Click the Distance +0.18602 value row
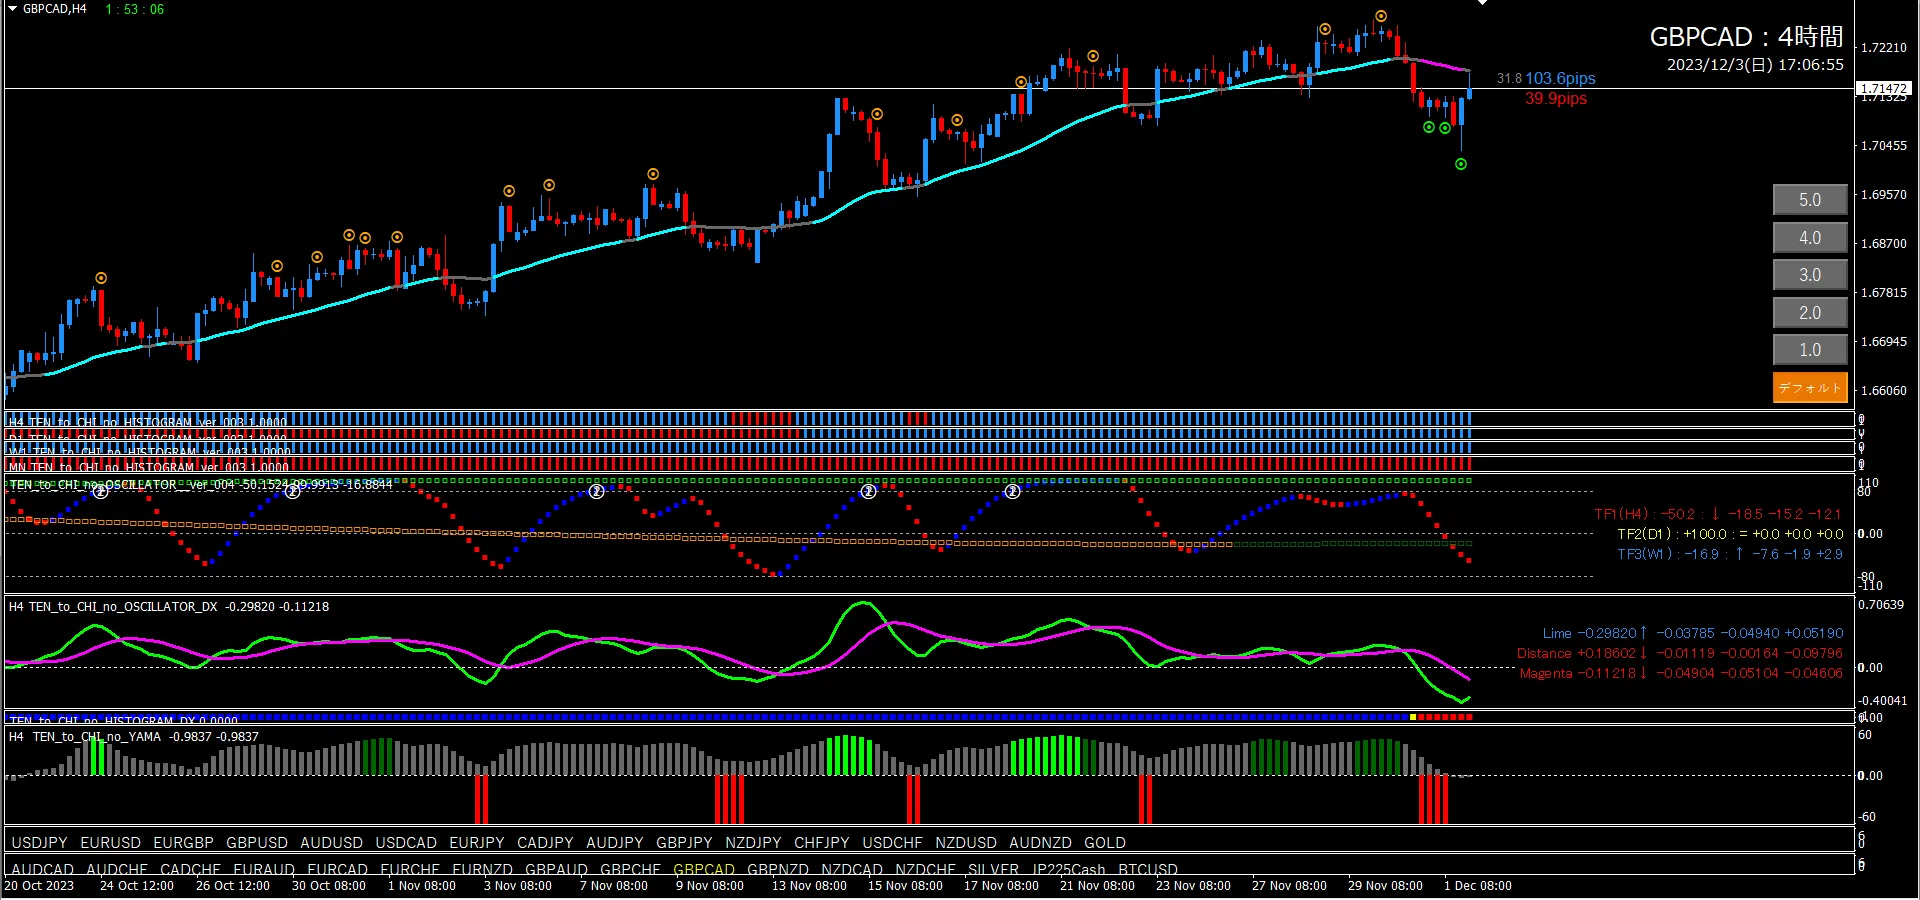The width and height of the screenshot is (1920, 900). pyautogui.click(x=1680, y=653)
